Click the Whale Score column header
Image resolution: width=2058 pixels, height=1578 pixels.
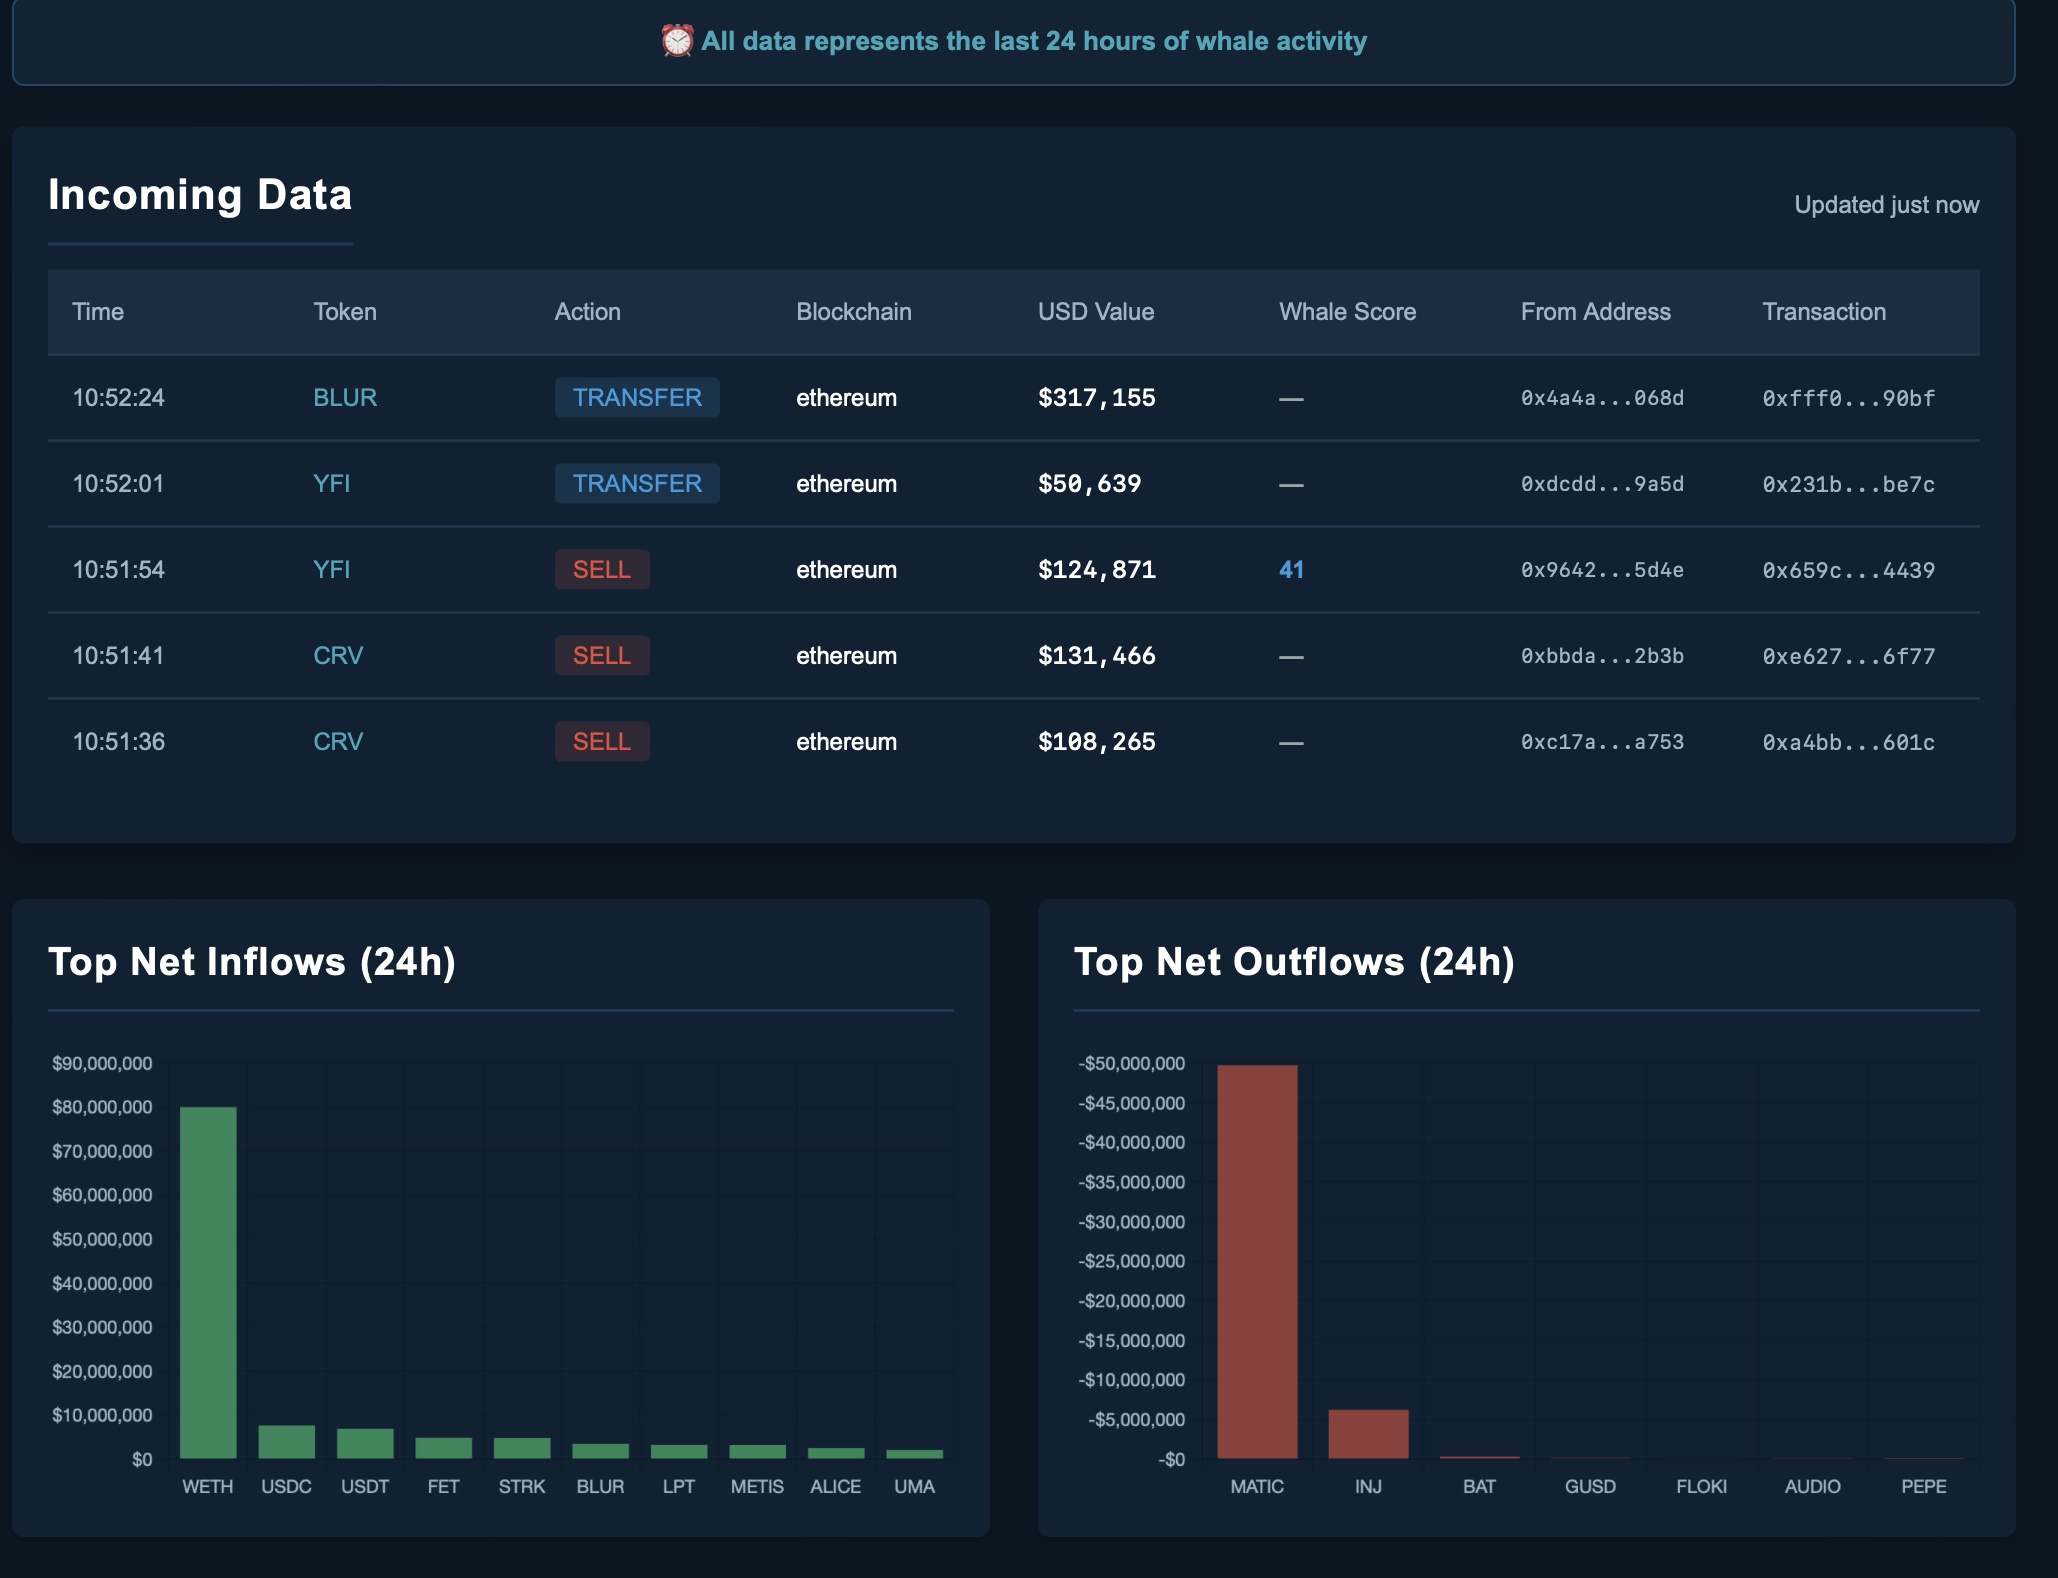tap(1347, 311)
